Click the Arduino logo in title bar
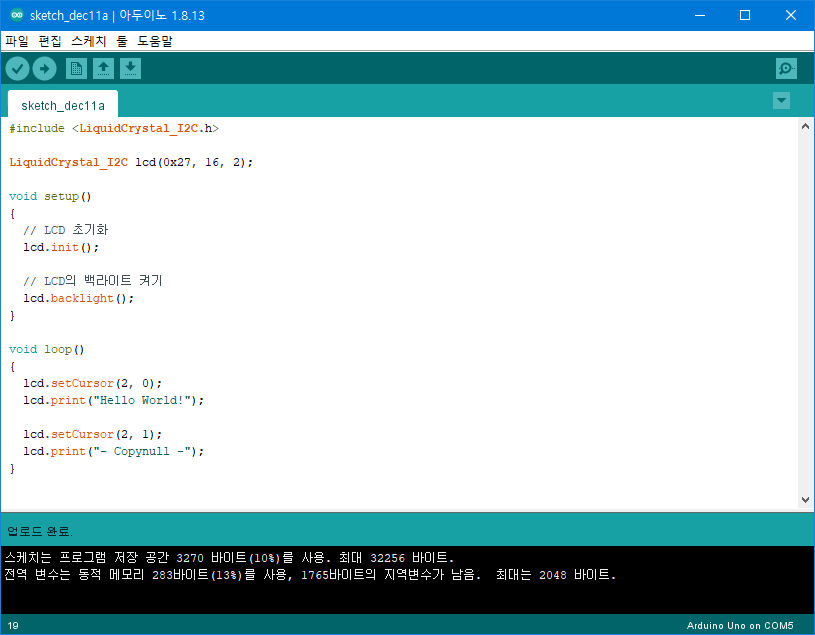 (17, 15)
